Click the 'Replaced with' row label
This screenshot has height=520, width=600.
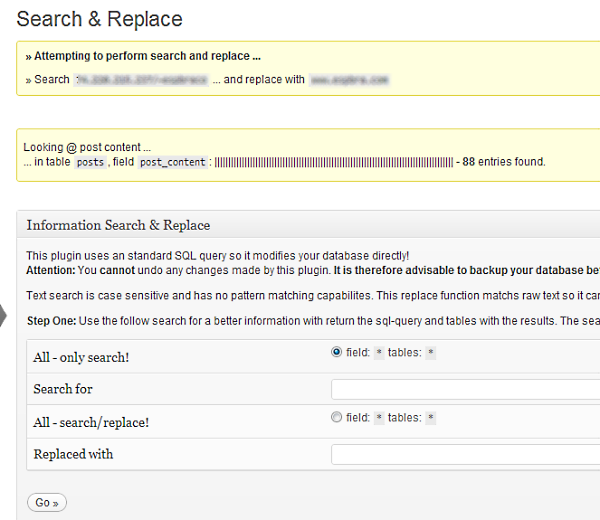click(x=73, y=454)
